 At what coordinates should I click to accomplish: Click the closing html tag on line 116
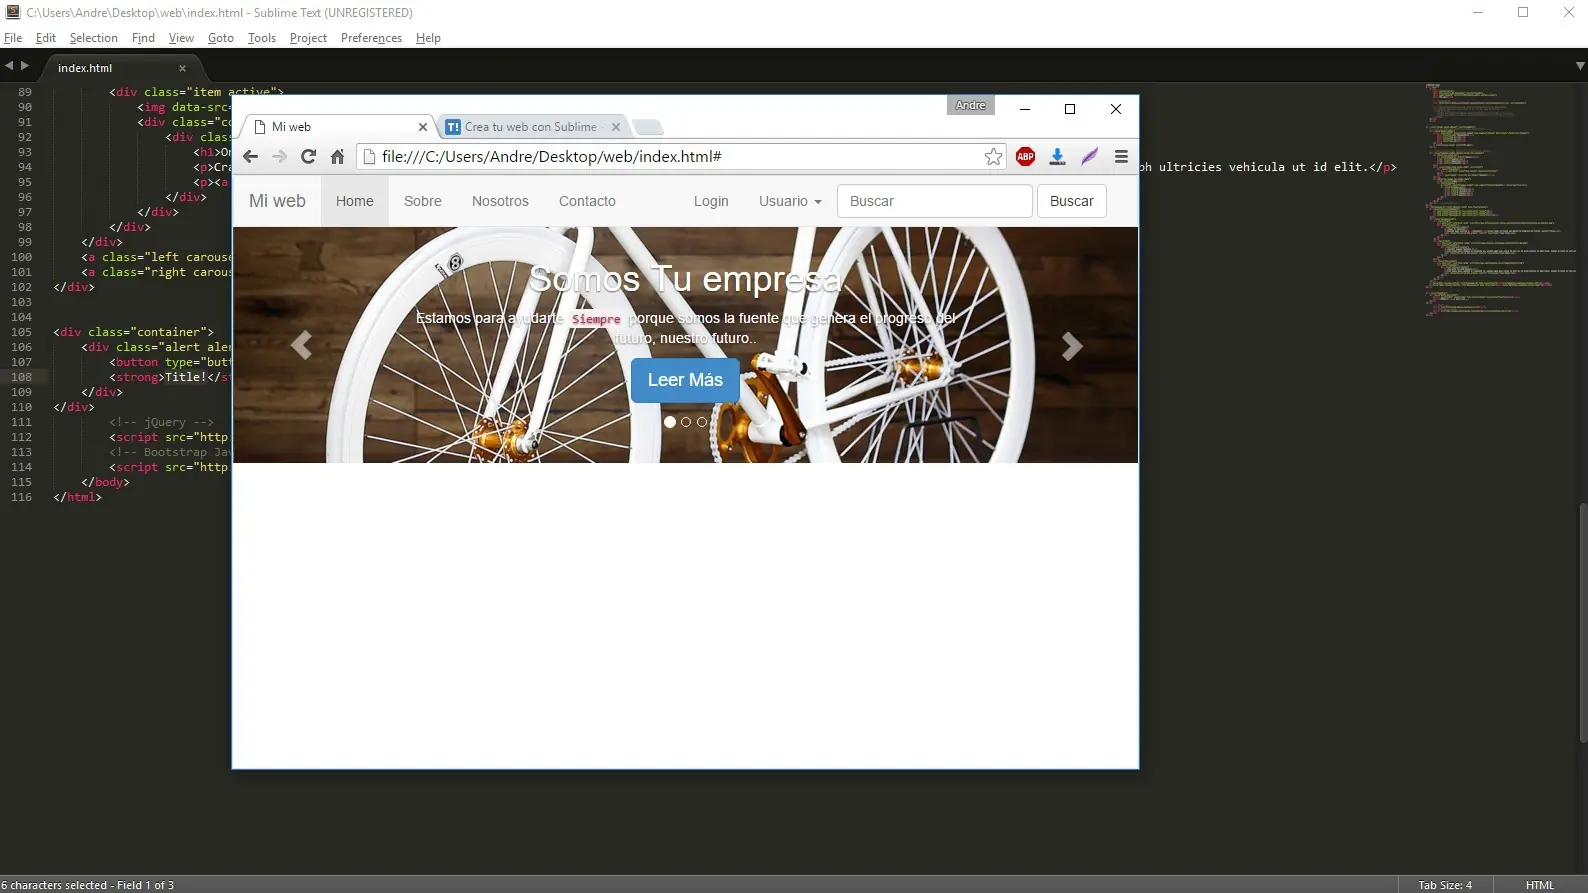pos(77,497)
